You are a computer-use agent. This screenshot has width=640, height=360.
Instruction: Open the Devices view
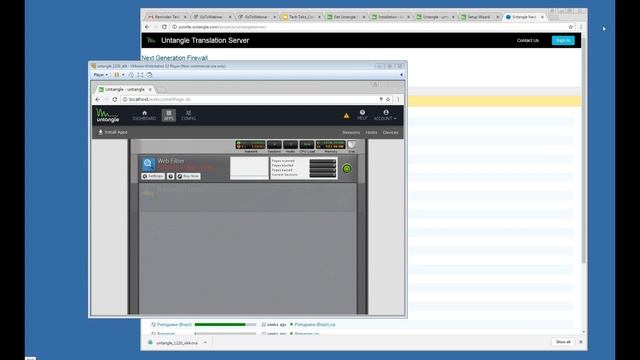point(391,132)
